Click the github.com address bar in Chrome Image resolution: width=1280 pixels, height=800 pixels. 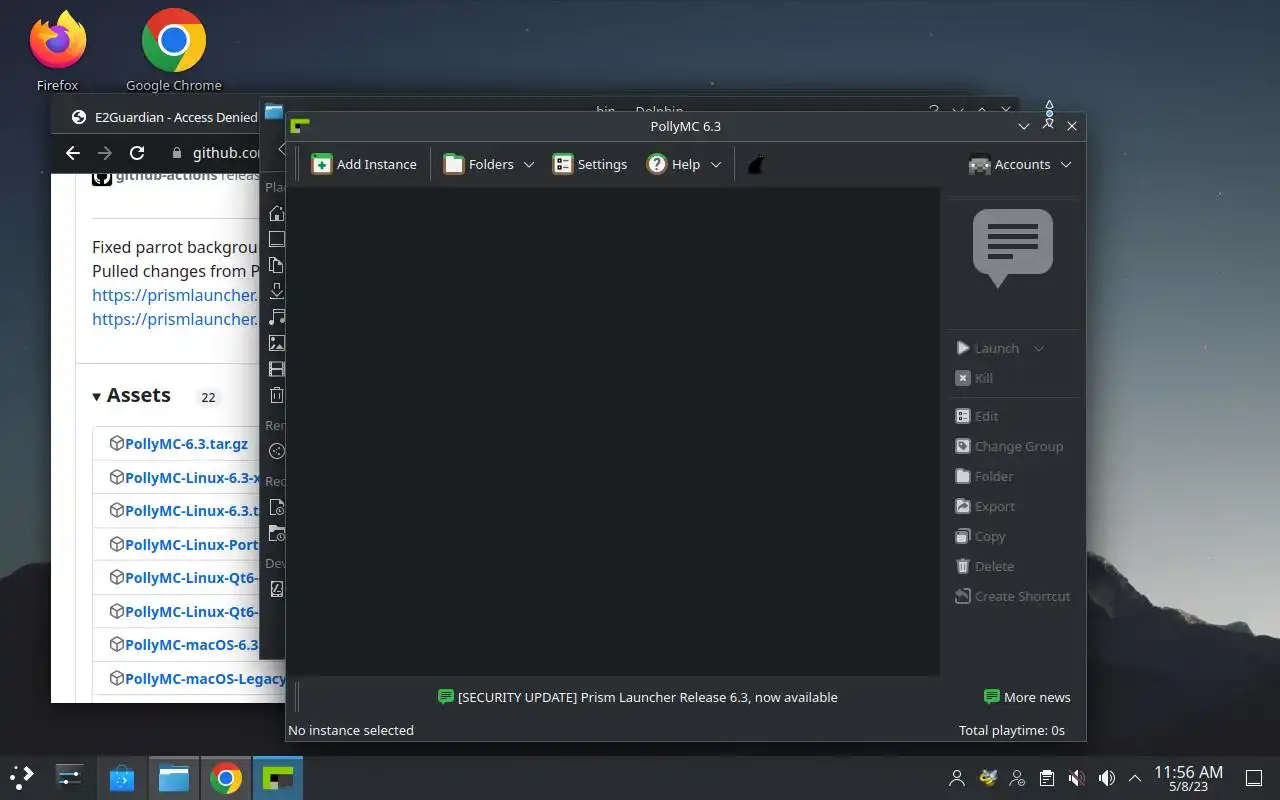(x=215, y=153)
